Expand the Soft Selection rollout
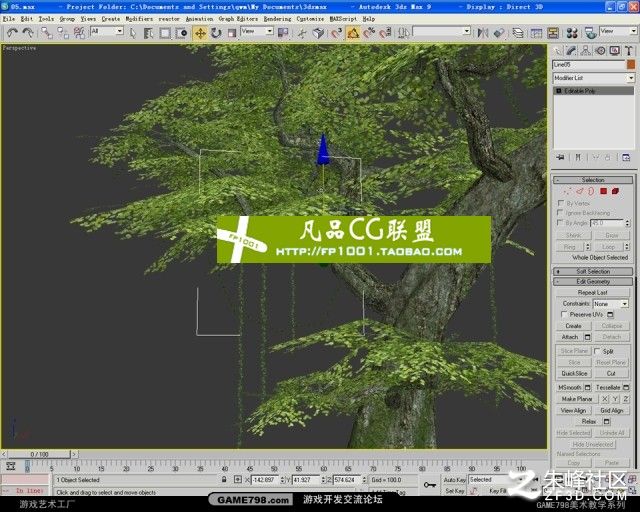Screen dimensions: 640x512 pos(593,272)
